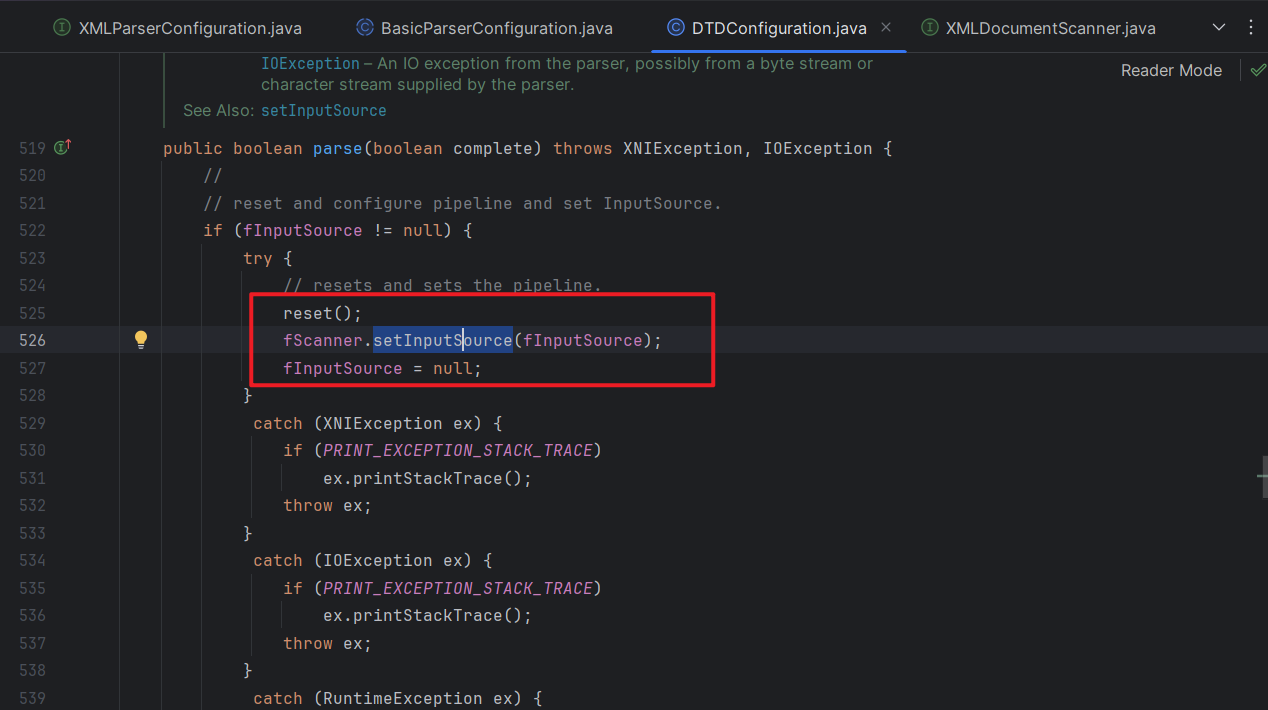This screenshot has height=710, width=1268.
Task: Click the IOException link in the documentation
Action: point(310,64)
